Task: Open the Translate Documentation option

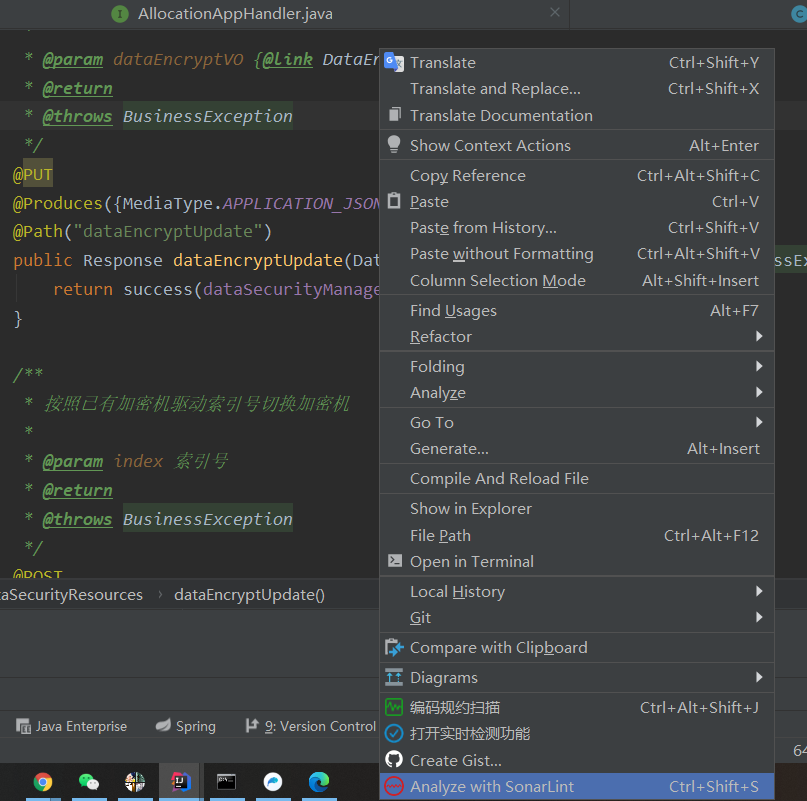Action: point(500,116)
